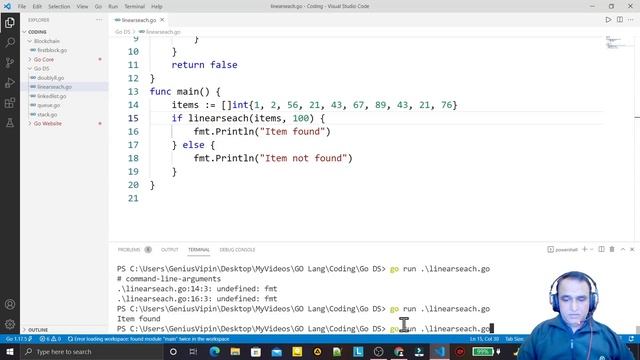Image resolution: width=640 pixels, height=360 pixels.
Task: Open File Explorer from taskbar
Action: point(235,351)
